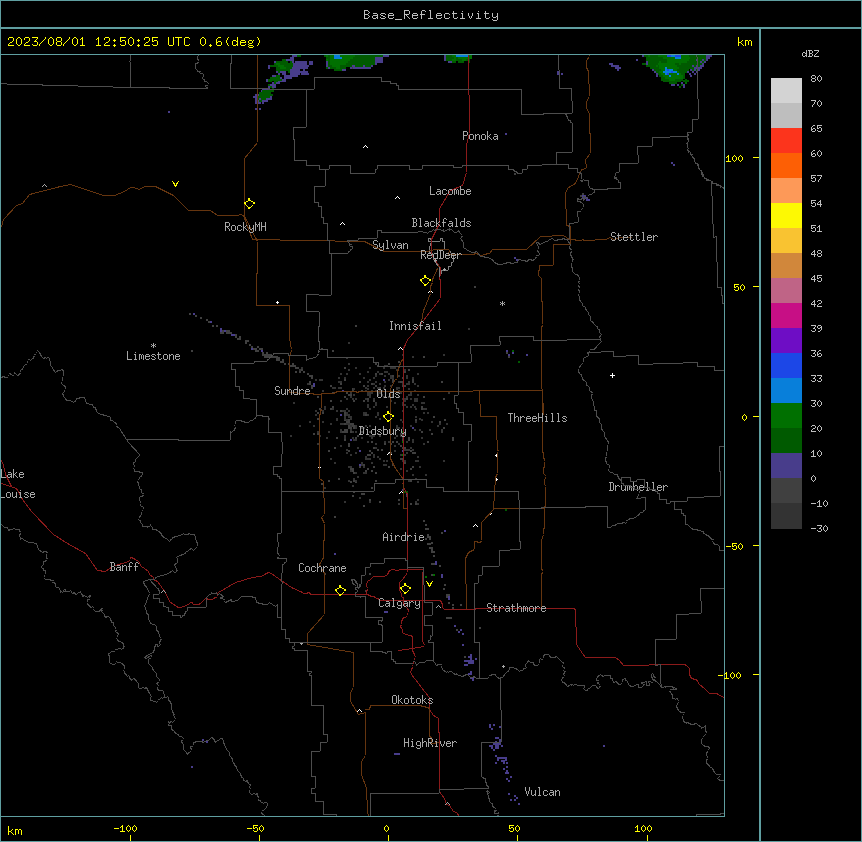Viewport: 862px width, 842px height.
Task: Click the Drumheller label
Action: point(638,487)
